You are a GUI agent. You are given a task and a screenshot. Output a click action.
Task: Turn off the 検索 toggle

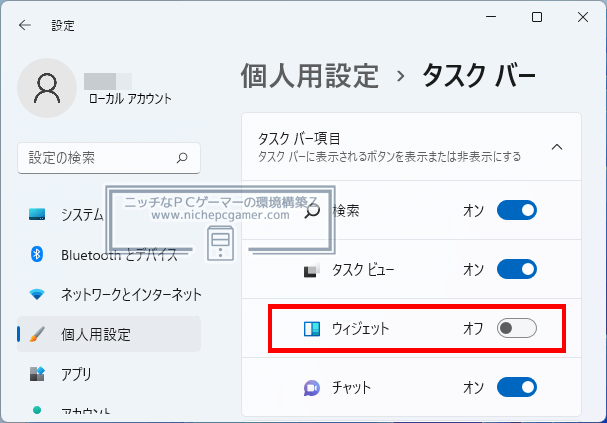click(x=516, y=210)
